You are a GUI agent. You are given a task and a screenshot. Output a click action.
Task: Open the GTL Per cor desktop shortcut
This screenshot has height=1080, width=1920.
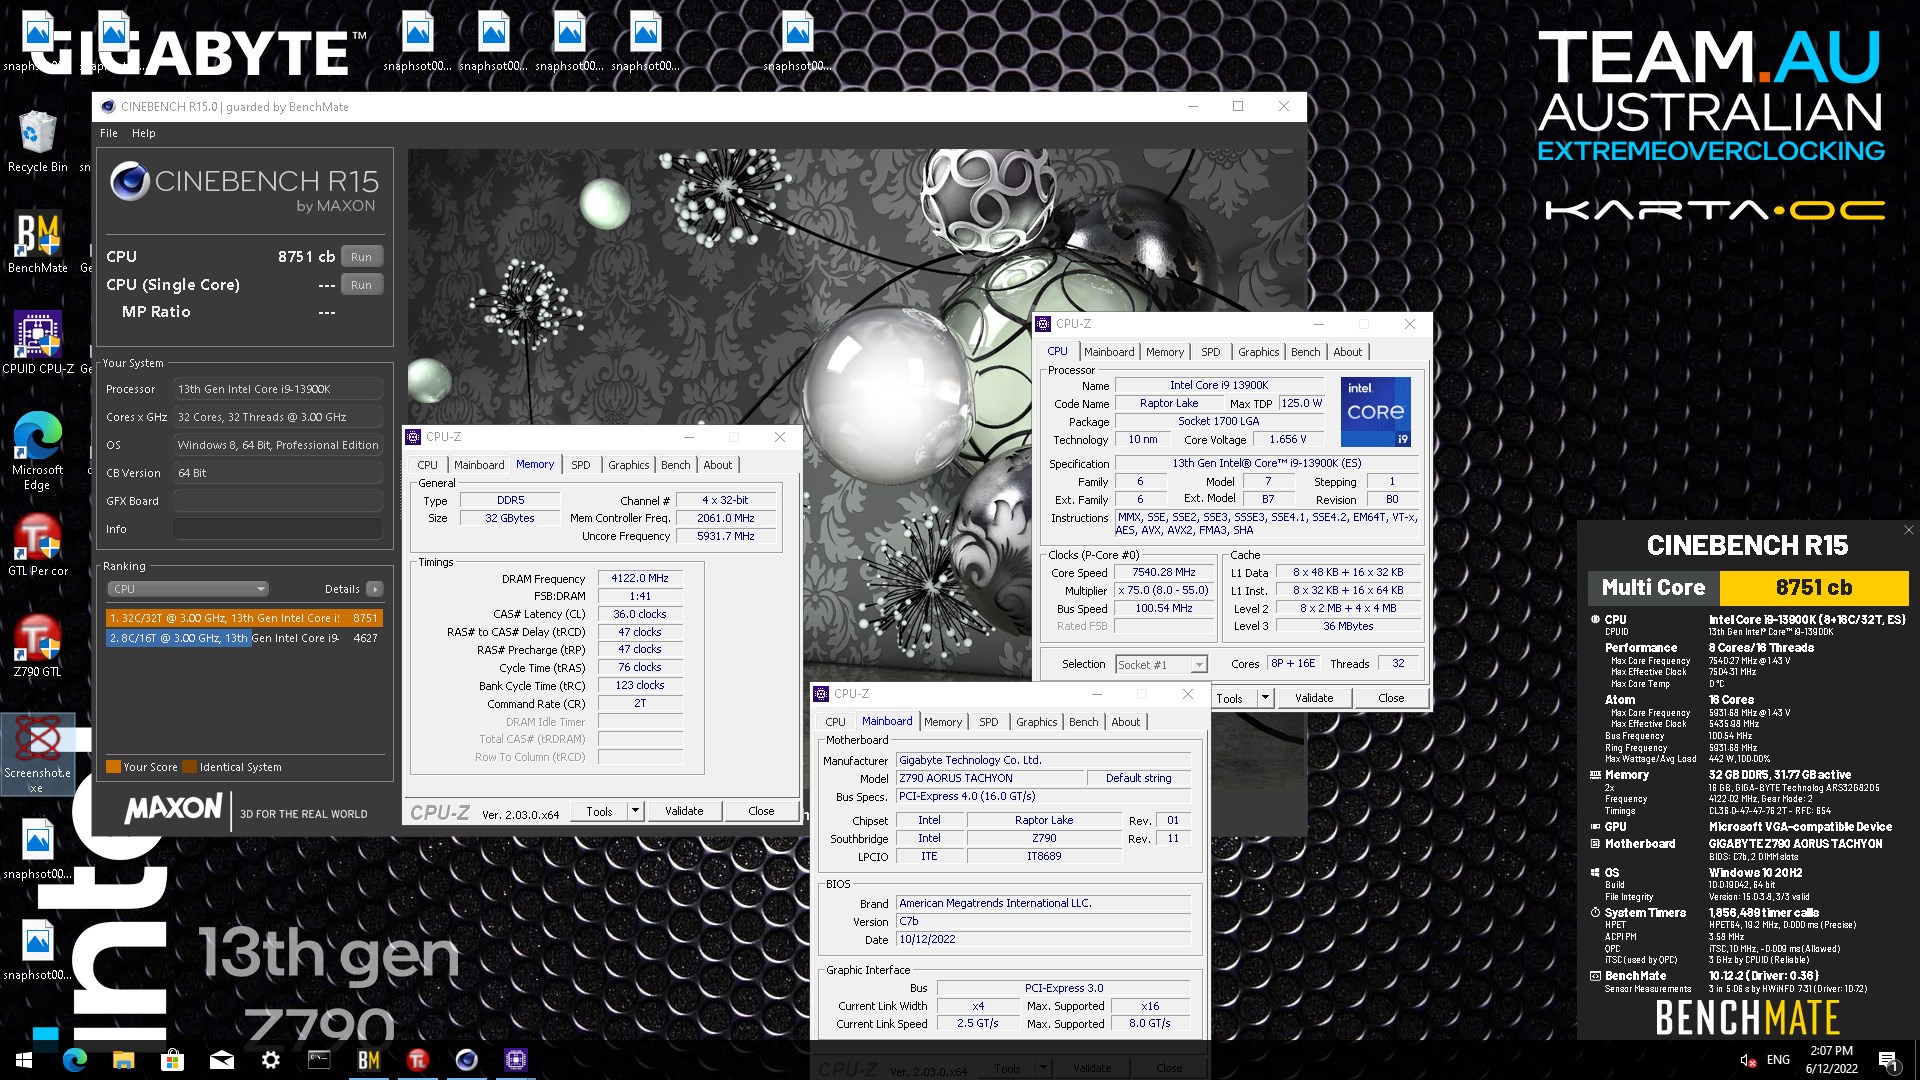[x=37, y=545]
